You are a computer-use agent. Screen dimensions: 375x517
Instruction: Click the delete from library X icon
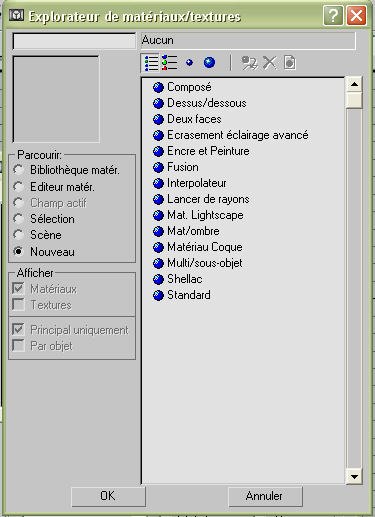[x=270, y=63]
